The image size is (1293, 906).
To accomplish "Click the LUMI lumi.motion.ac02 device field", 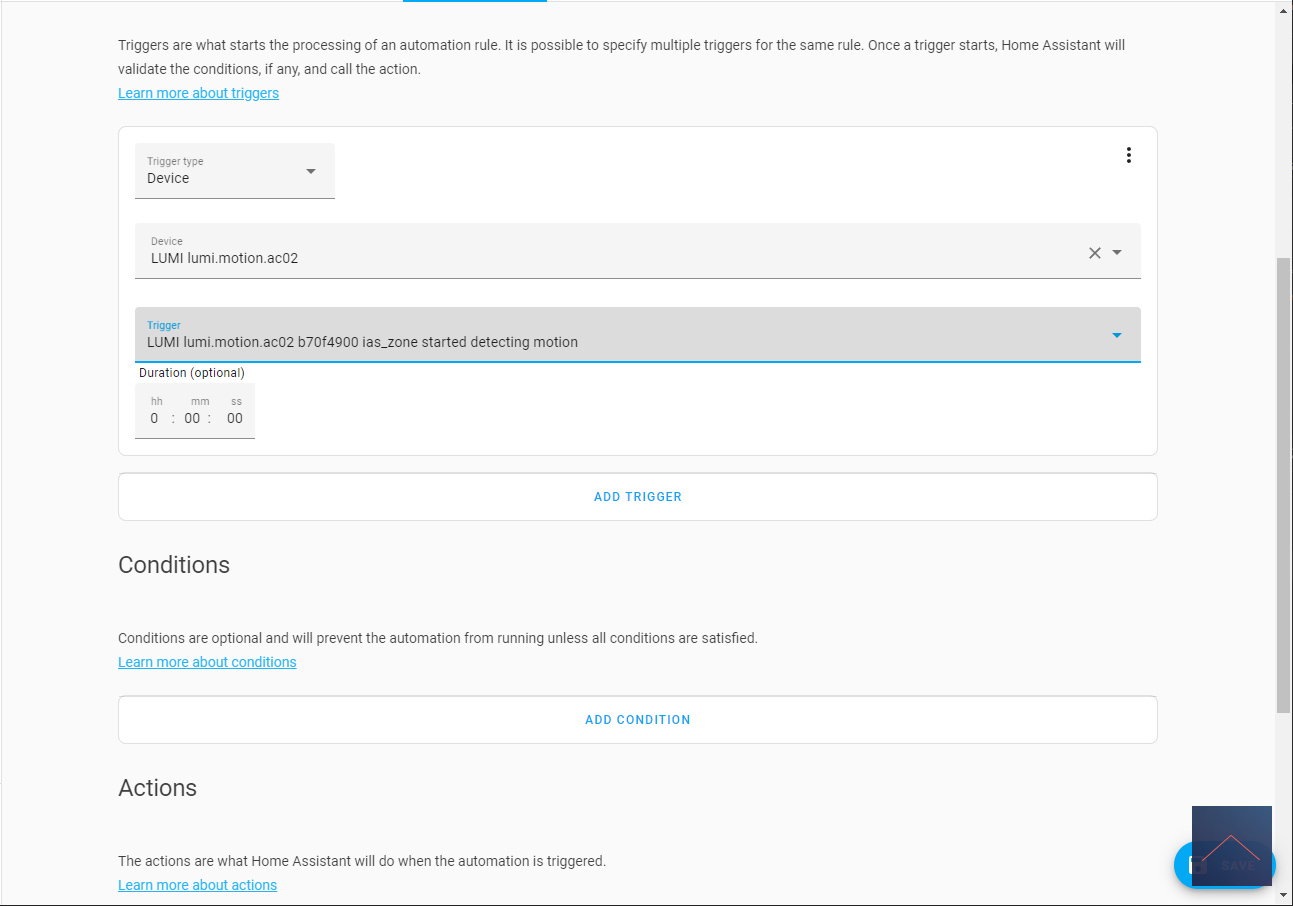I will coord(638,251).
